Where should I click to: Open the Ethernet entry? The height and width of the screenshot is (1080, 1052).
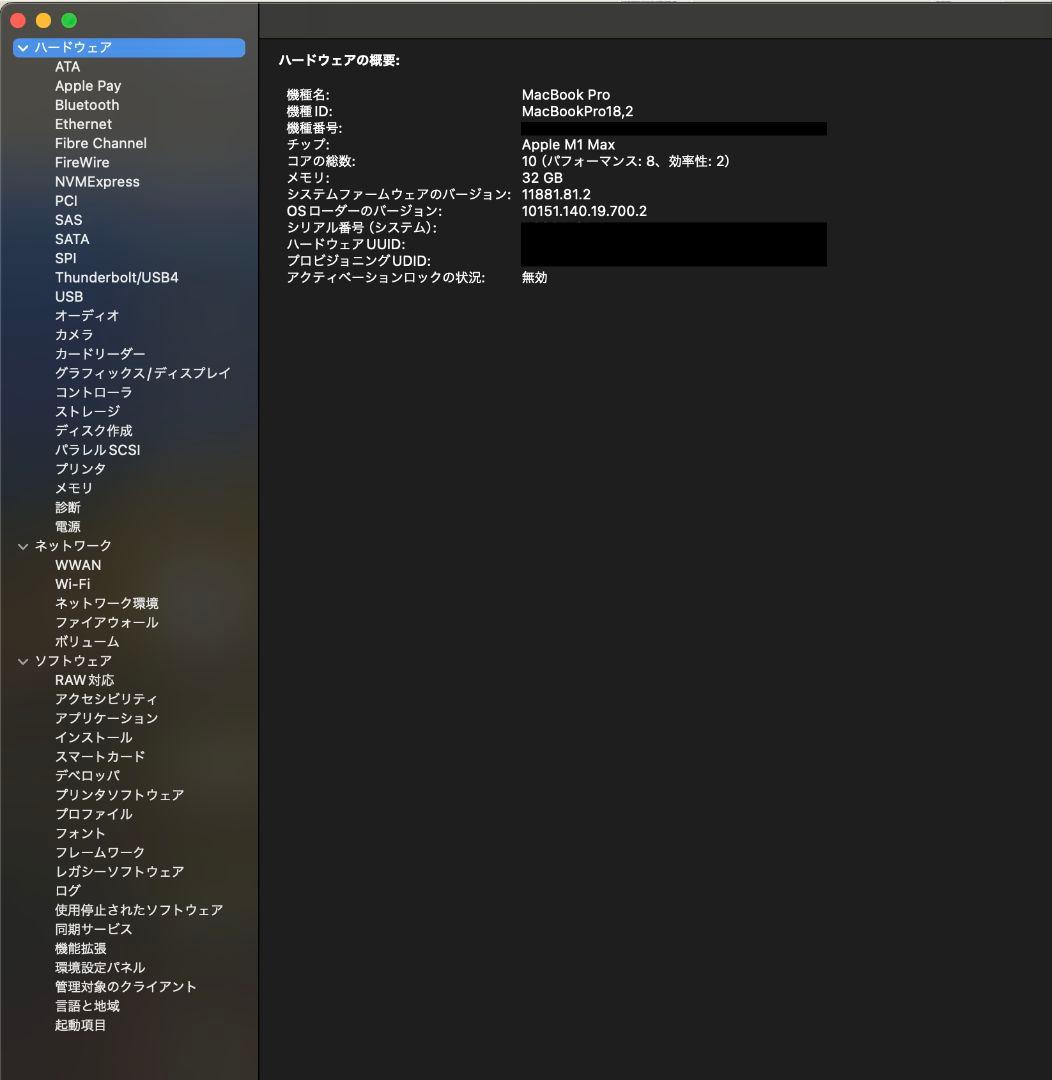[x=83, y=124]
